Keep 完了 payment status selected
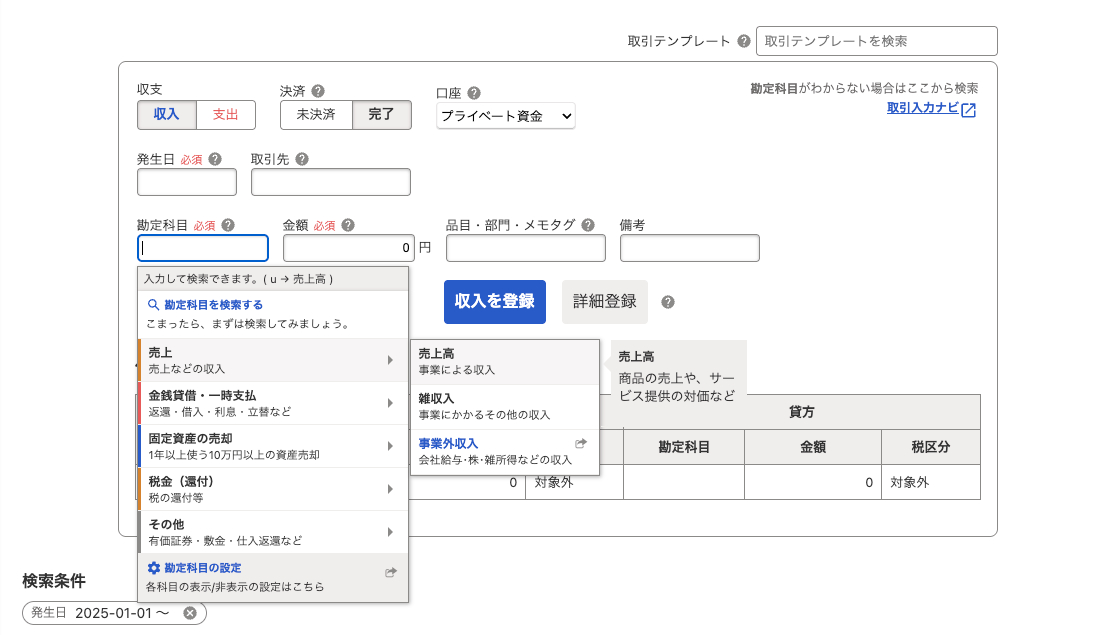Viewport: 1111px width, 635px height. pyautogui.click(x=382, y=115)
